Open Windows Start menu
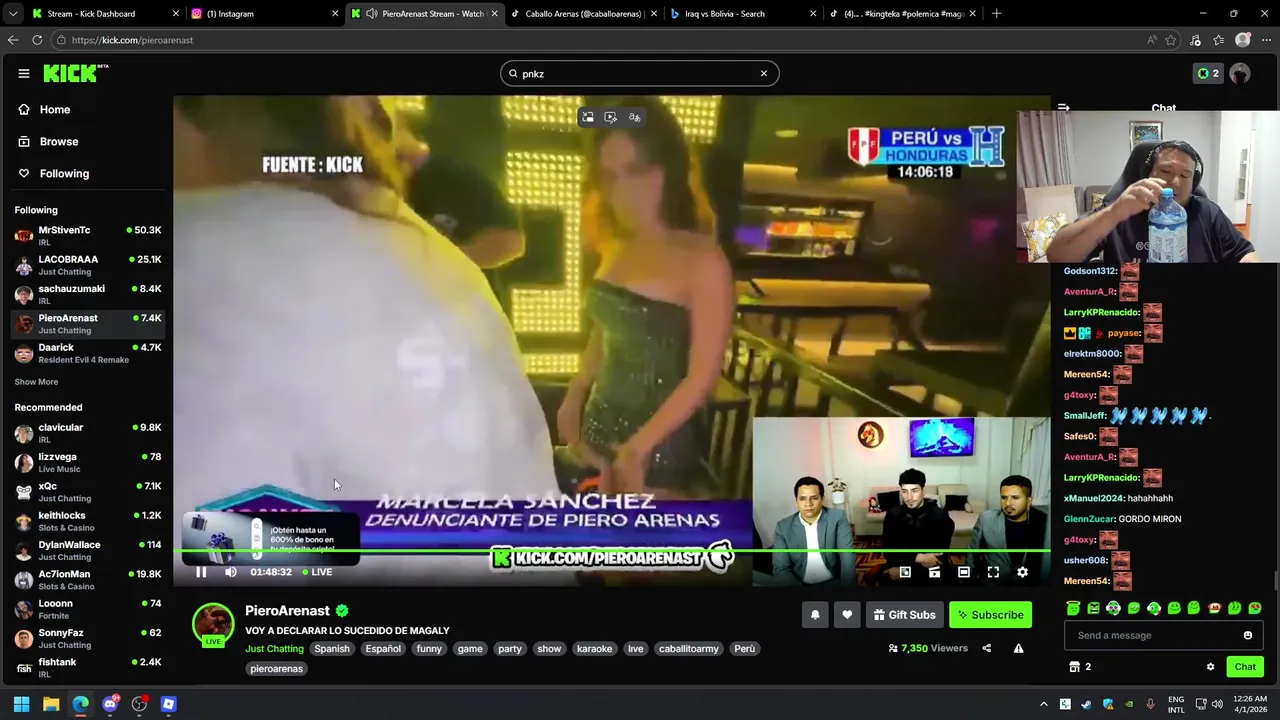This screenshot has width=1280, height=720. click(x=21, y=704)
